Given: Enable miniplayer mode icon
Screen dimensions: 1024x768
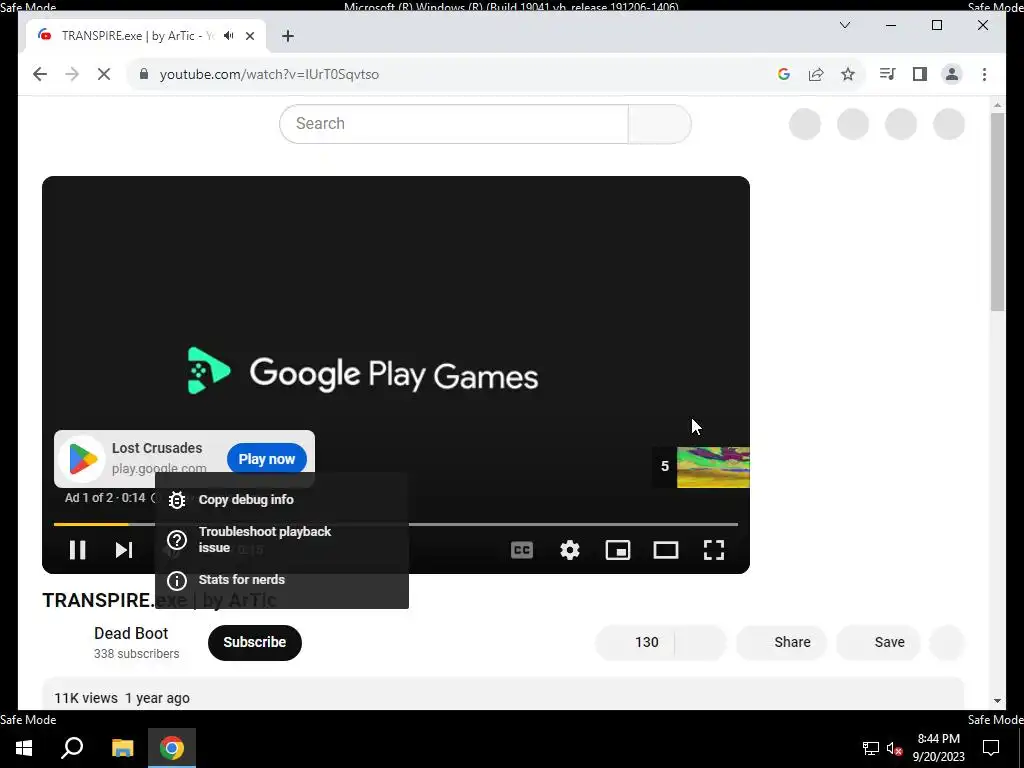Looking at the screenshot, I should coord(618,550).
